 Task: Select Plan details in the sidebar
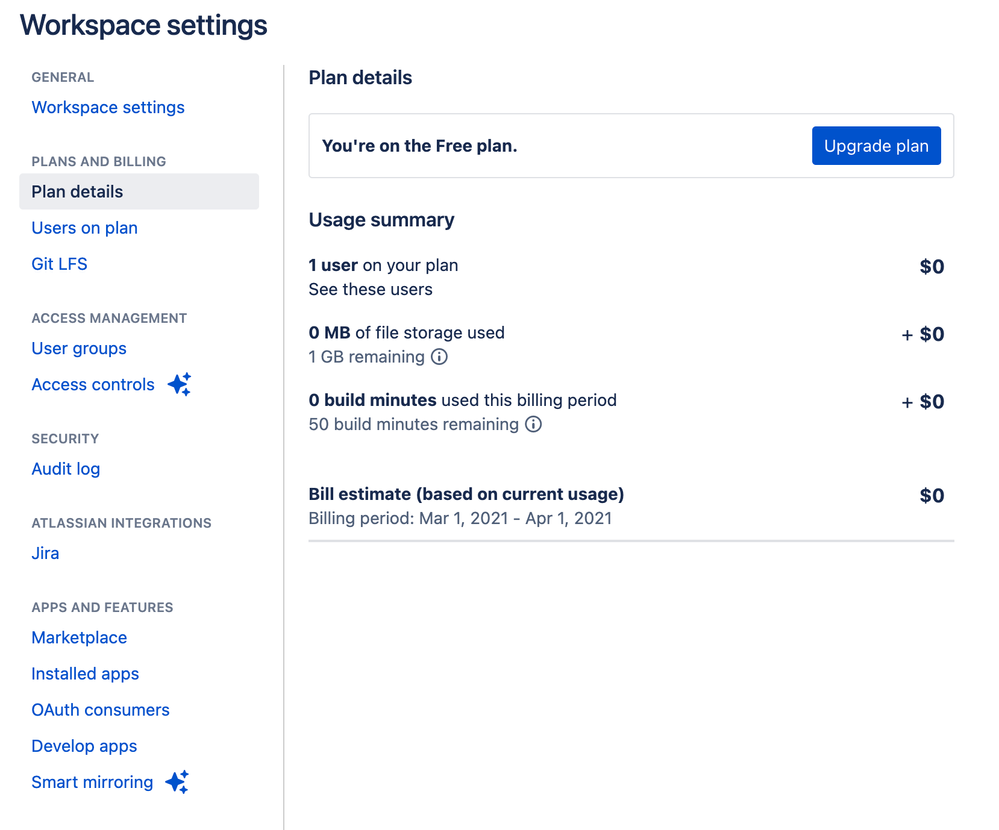click(77, 191)
